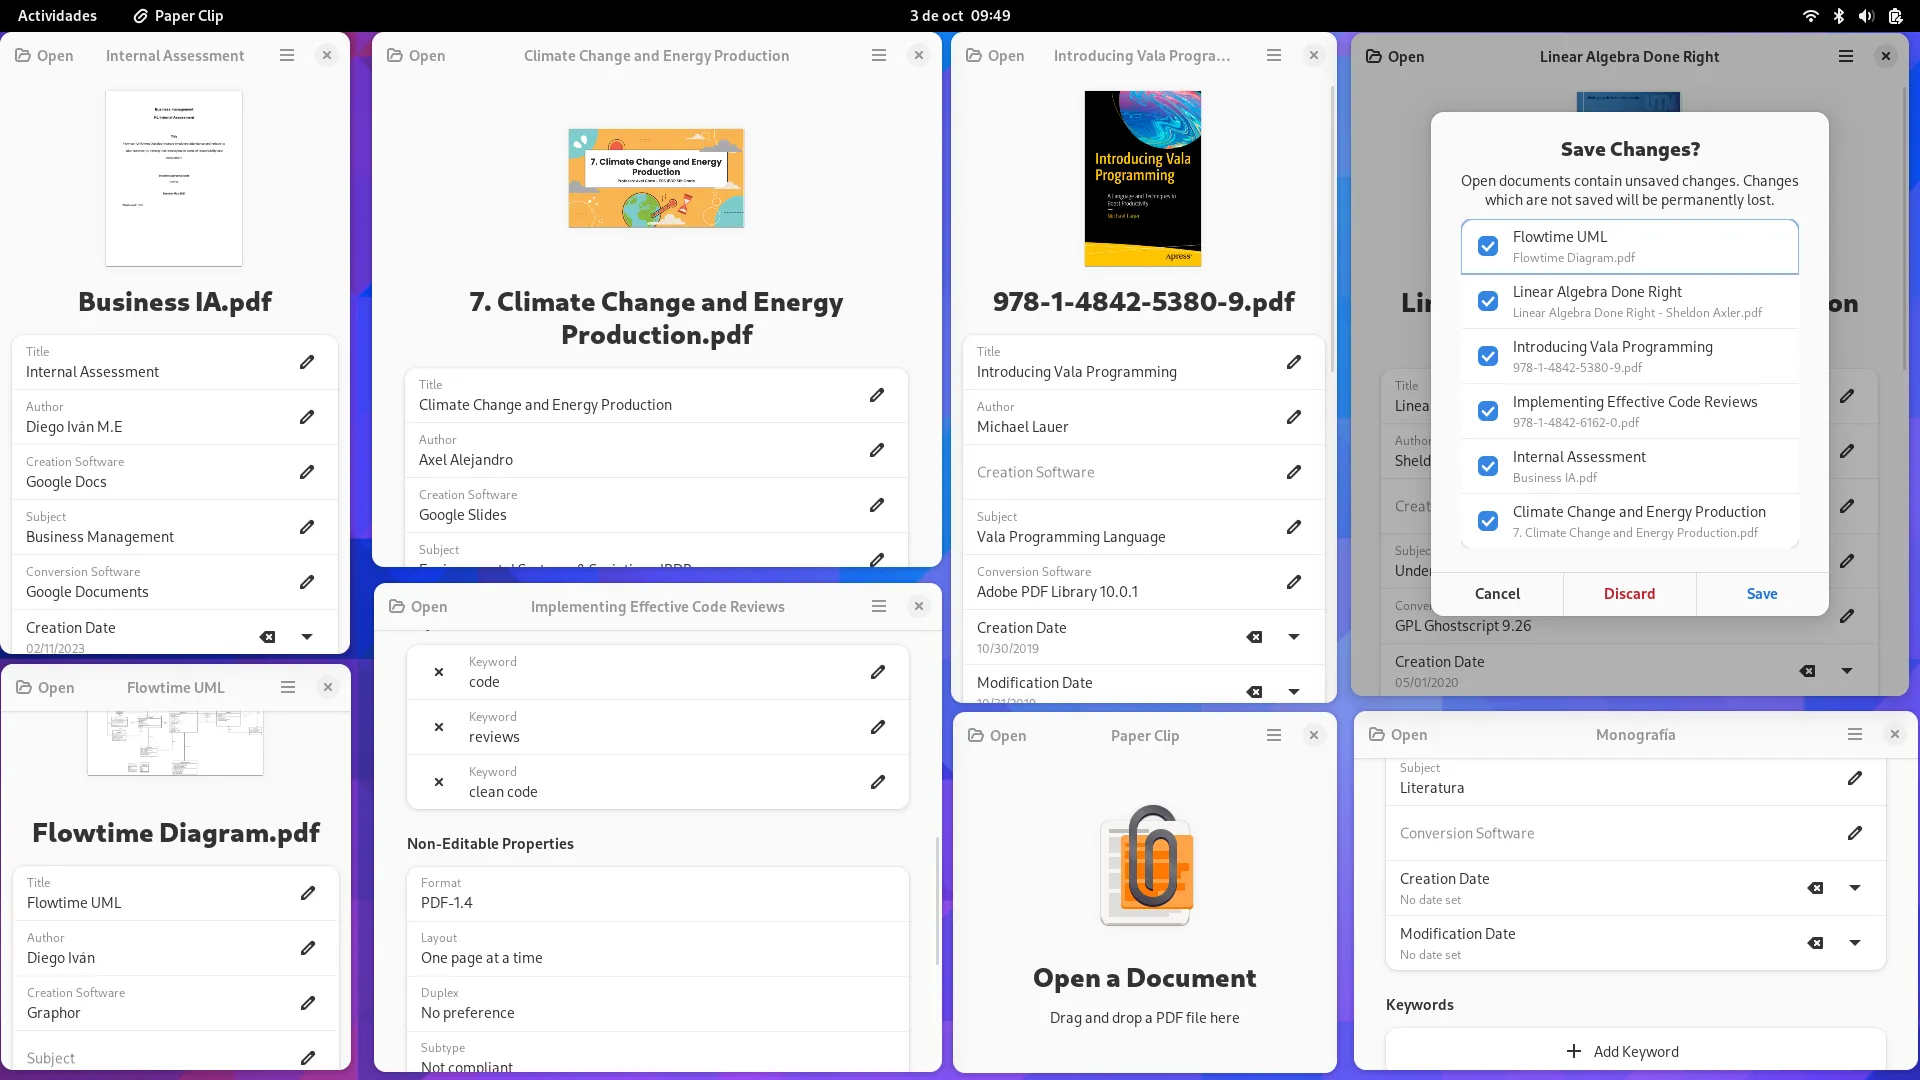The image size is (1920, 1080).
Task: Click Open button in empty Paper Clip window
Action: (x=997, y=736)
